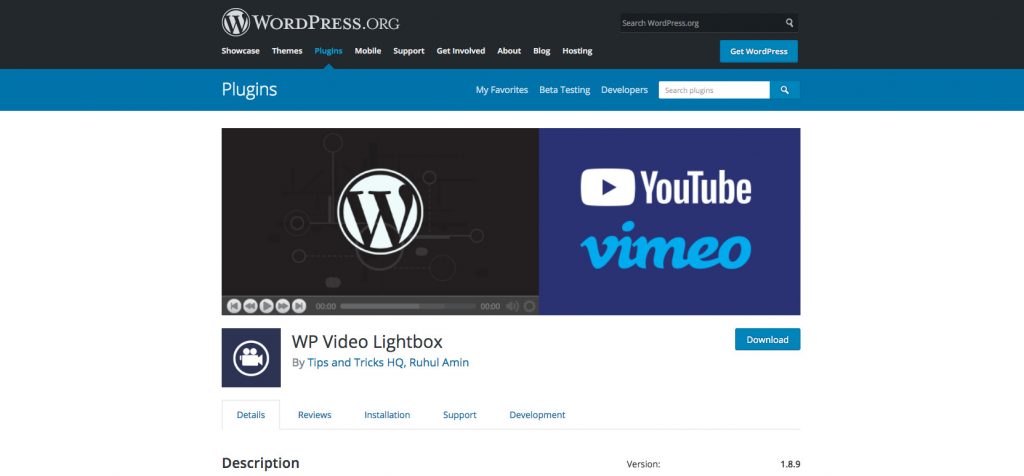Click the banner video progress bar
Viewport: 1024px width, 476px height.
point(408,306)
